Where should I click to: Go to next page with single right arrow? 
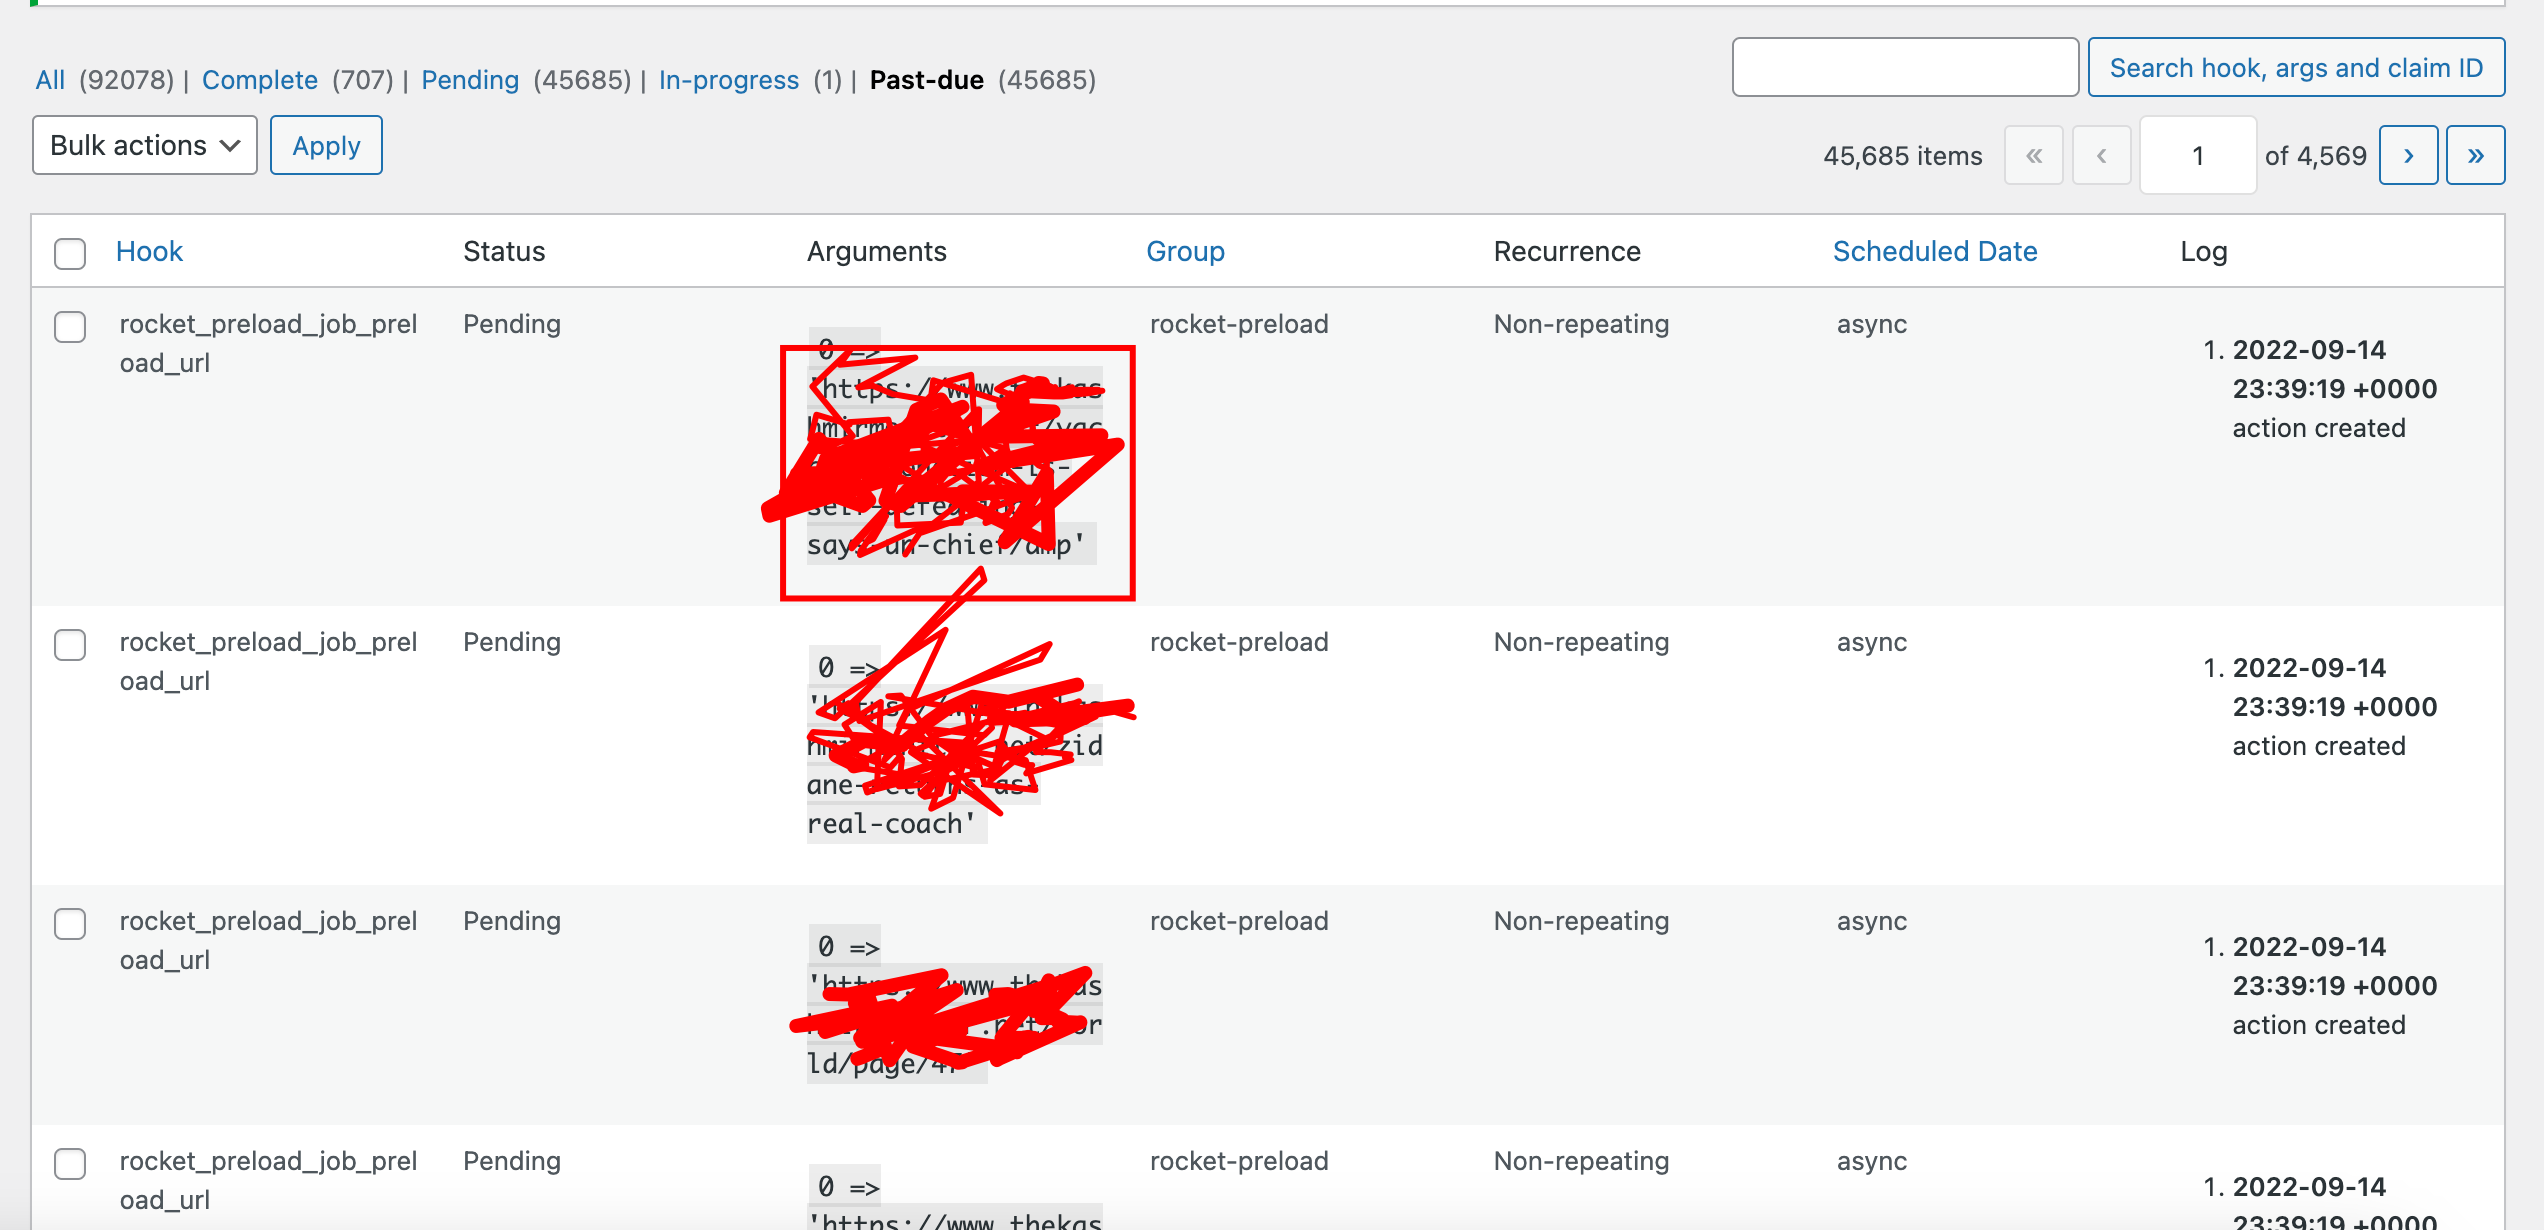[2409, 155]
